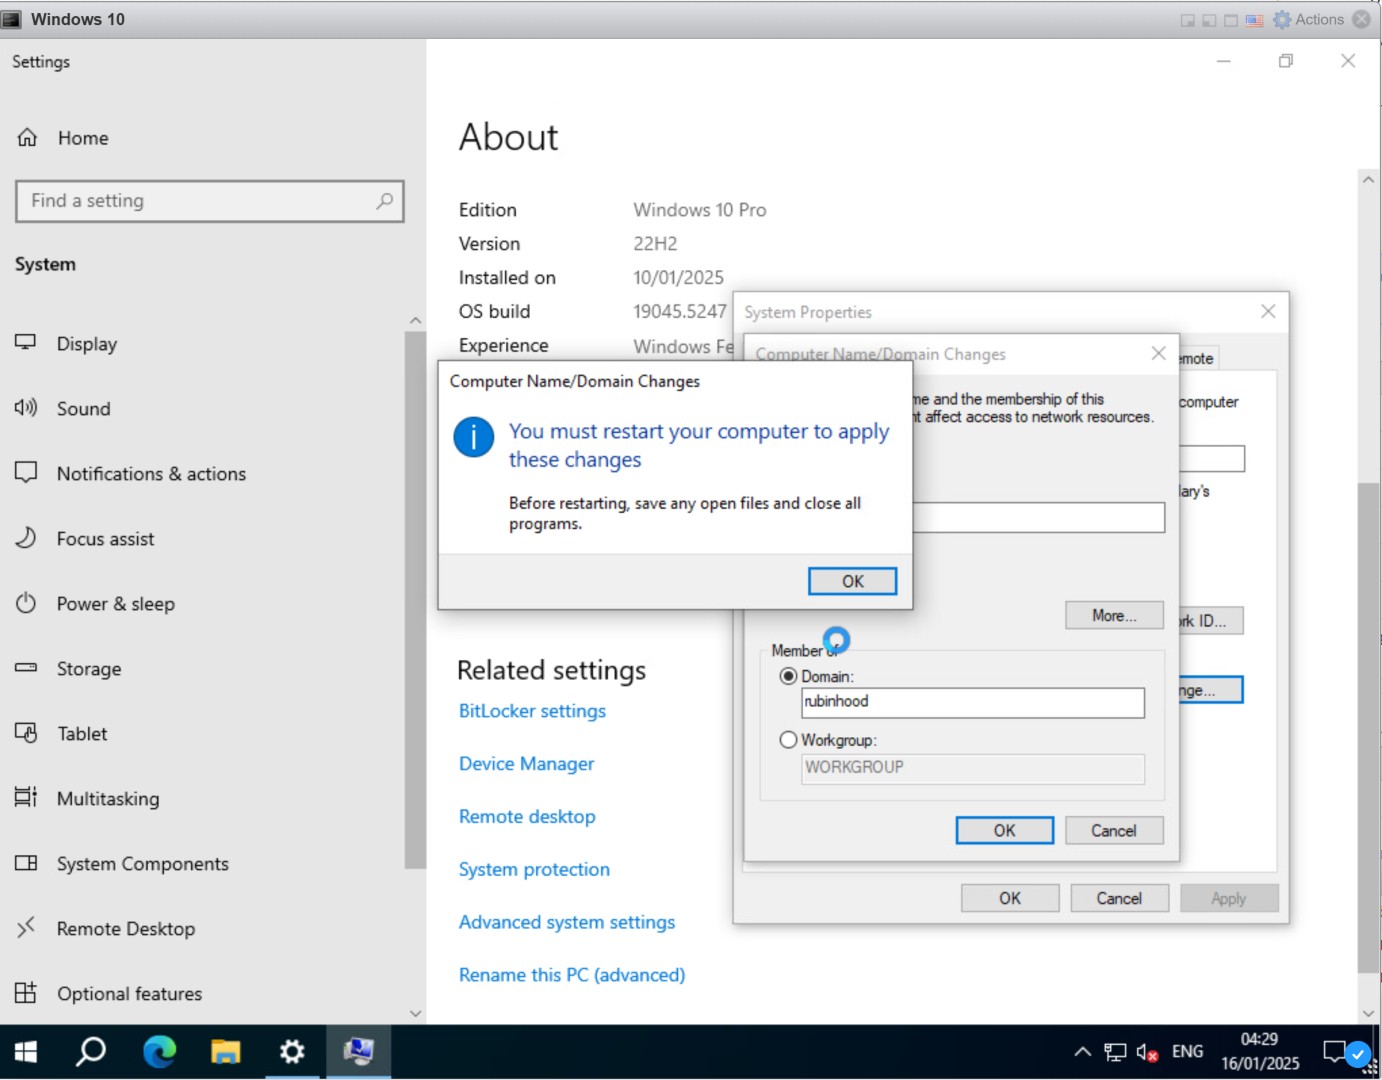Click into Find a setting box
Viewport: 1382px width, 1080px height.
coord(210,201)
